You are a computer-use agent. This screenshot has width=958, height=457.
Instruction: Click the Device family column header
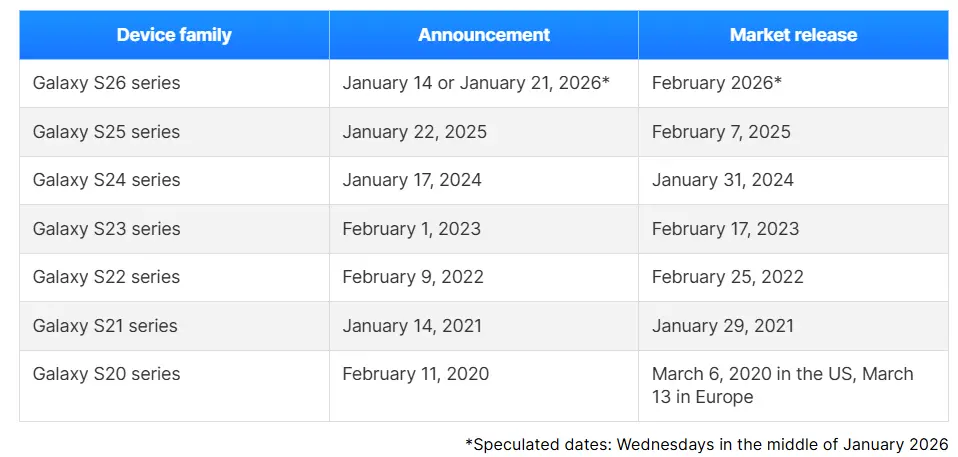click(x=174, y=35)
